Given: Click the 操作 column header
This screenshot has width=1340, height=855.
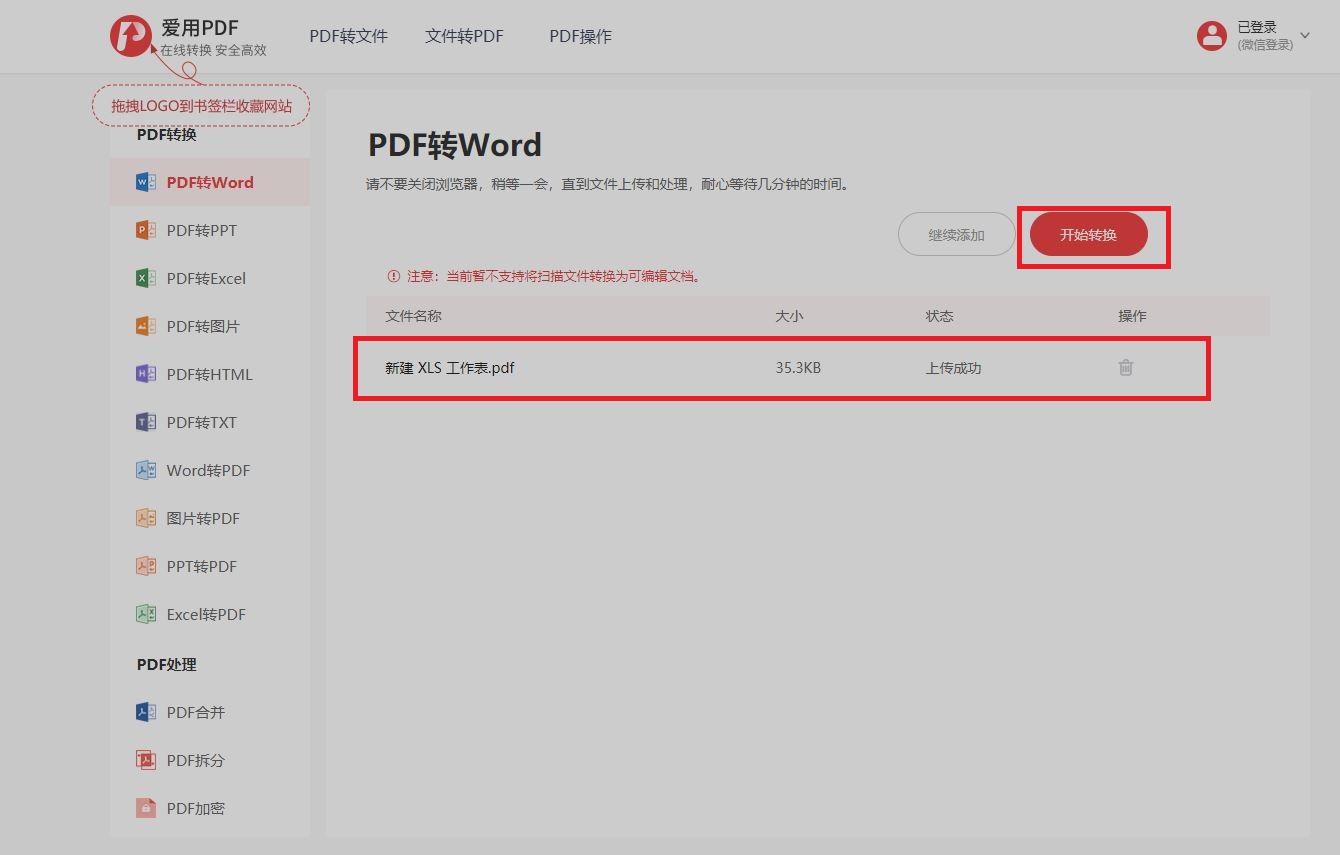Looking at the screenshot, I should pyautogui.click(x=1132, y=316).
